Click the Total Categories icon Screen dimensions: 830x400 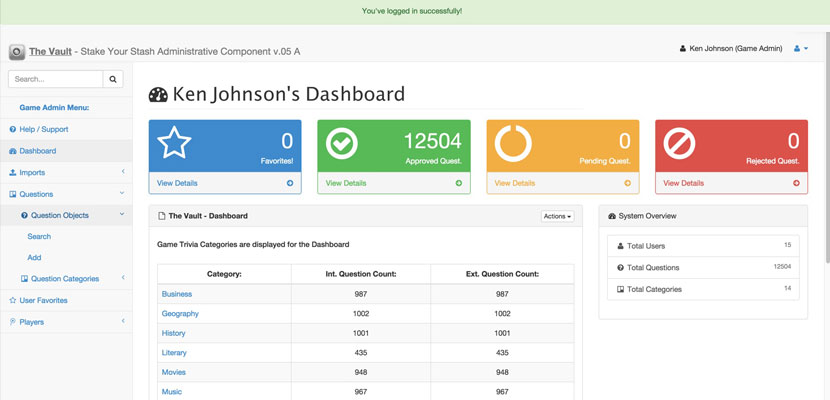pos(620,289)
